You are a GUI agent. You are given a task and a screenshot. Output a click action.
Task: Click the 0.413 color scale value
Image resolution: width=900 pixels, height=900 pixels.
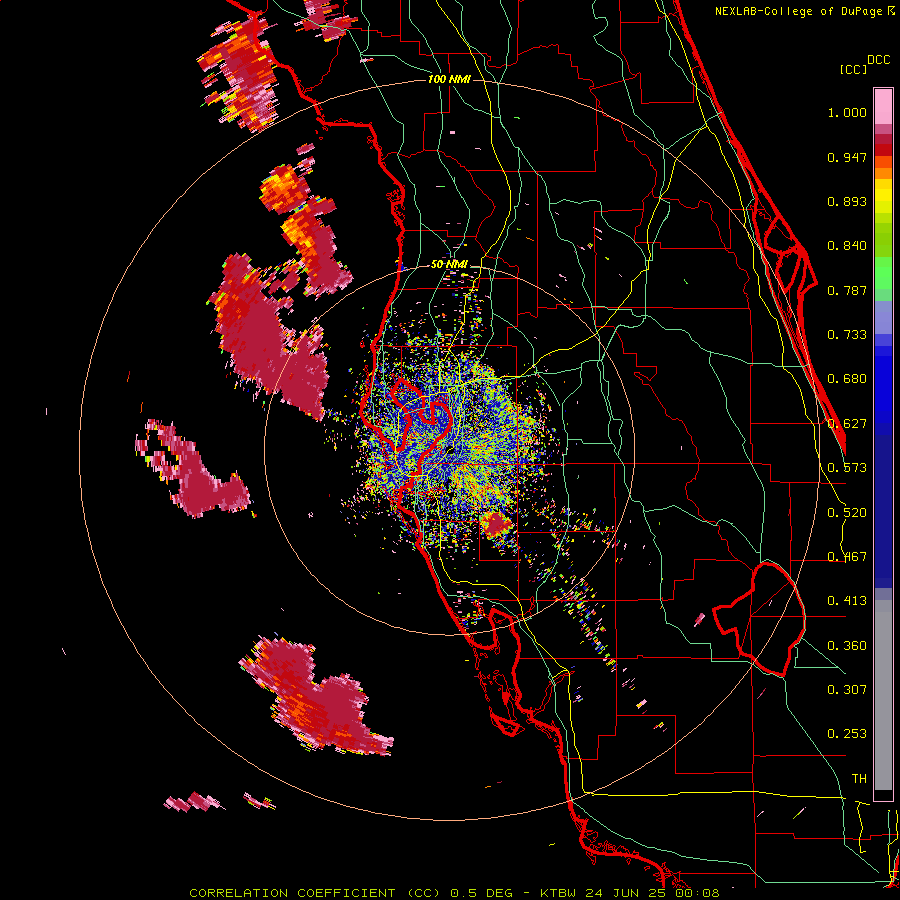tap(847, 601)
